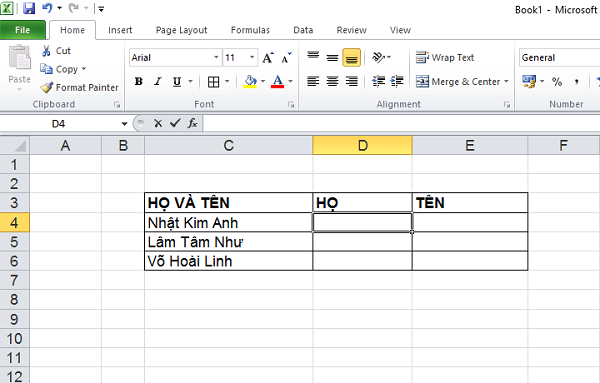Click the Wrap Text button

coord(445,58)
